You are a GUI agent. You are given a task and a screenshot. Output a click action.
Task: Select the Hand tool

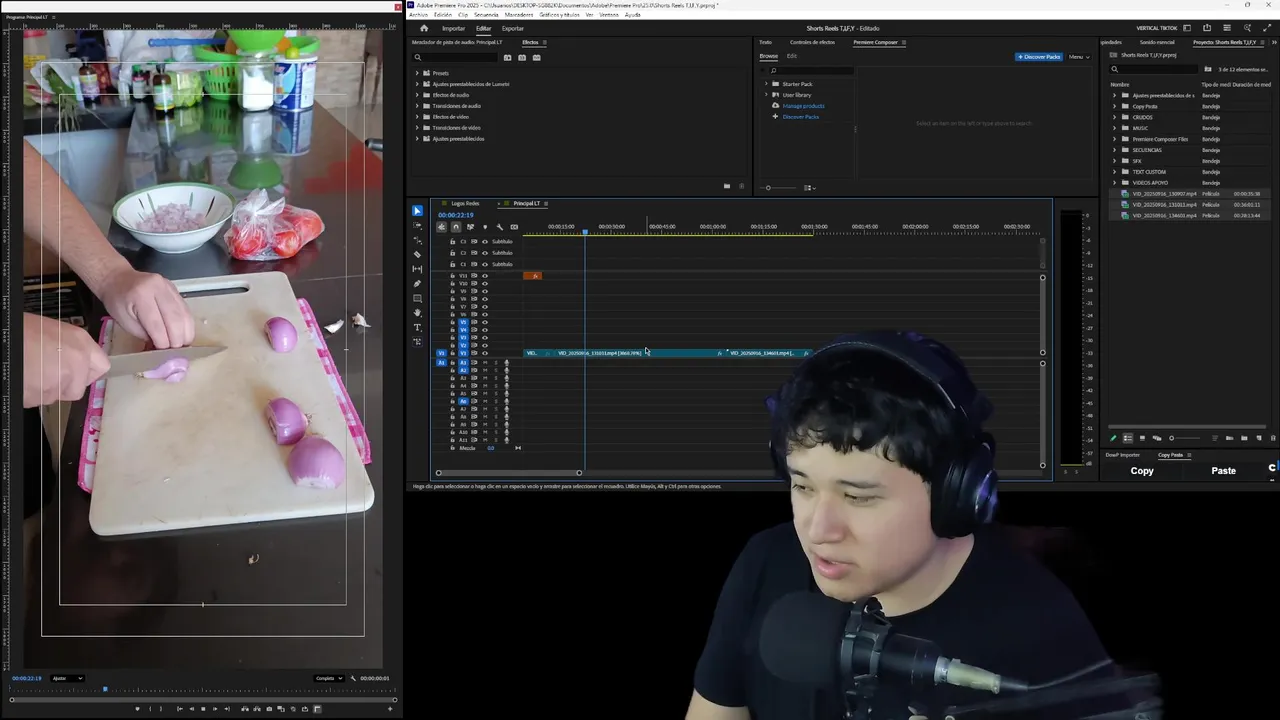pos(417,313)
